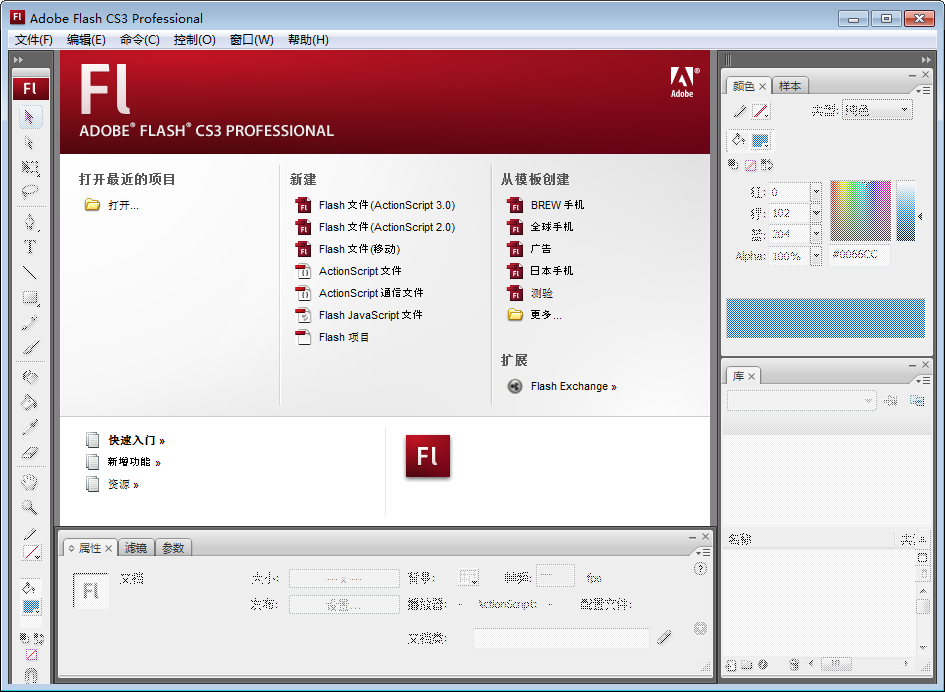Switch to the 样本 tab
This screenshot has width=945, height=692.
pyautogui.click(x=790, y=86)
